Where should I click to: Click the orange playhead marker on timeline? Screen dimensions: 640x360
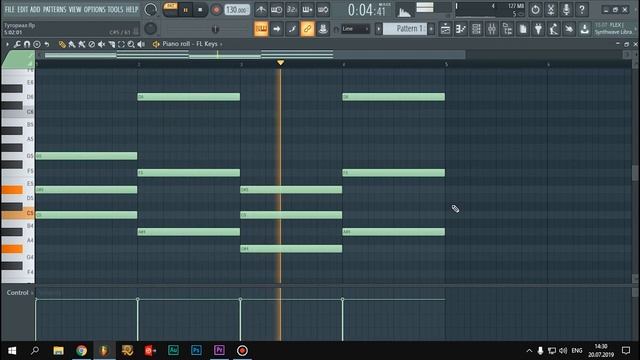[280, 63]
